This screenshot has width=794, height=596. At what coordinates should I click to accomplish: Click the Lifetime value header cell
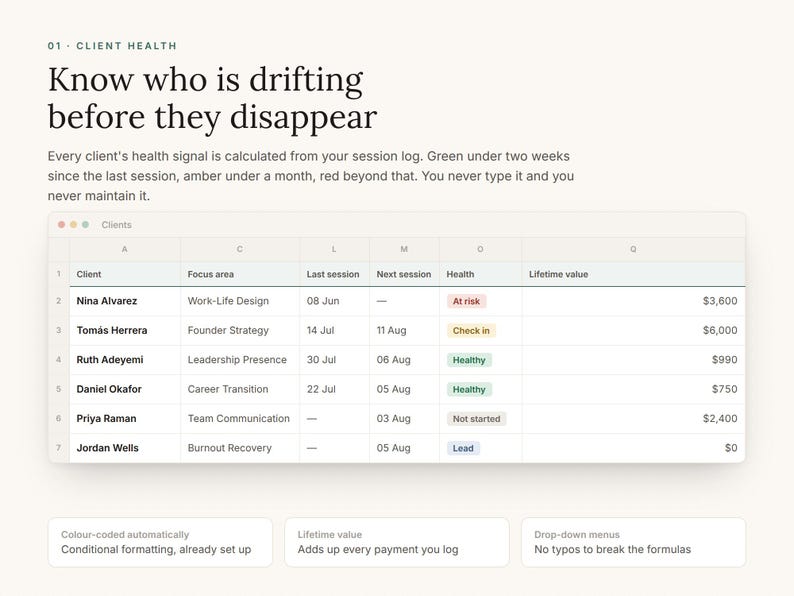click(x=633, y=274)
